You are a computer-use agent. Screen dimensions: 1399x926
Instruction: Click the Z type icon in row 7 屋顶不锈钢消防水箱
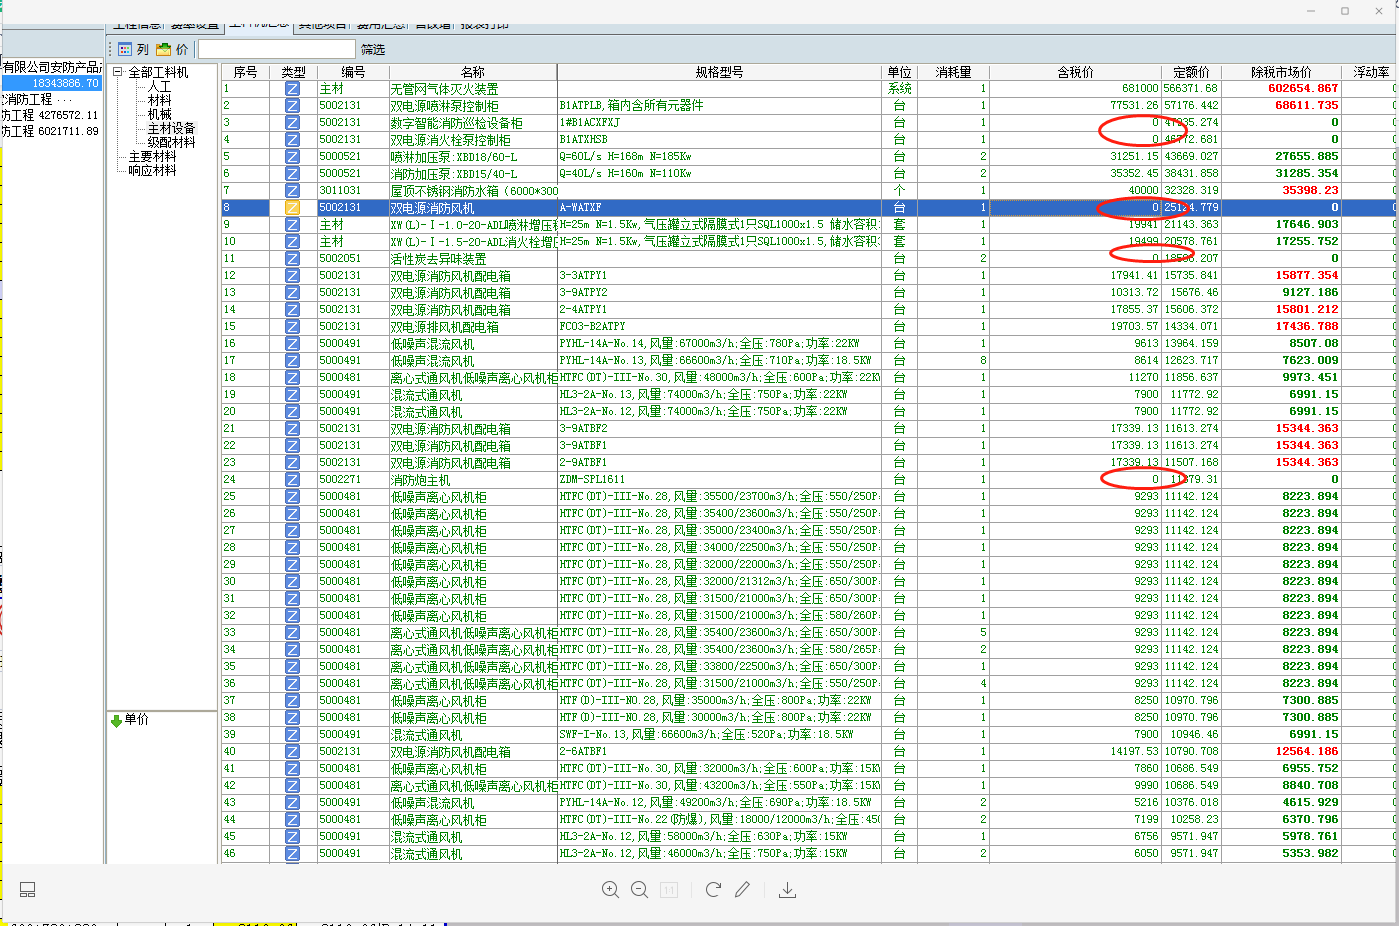[x=292, y=191]
